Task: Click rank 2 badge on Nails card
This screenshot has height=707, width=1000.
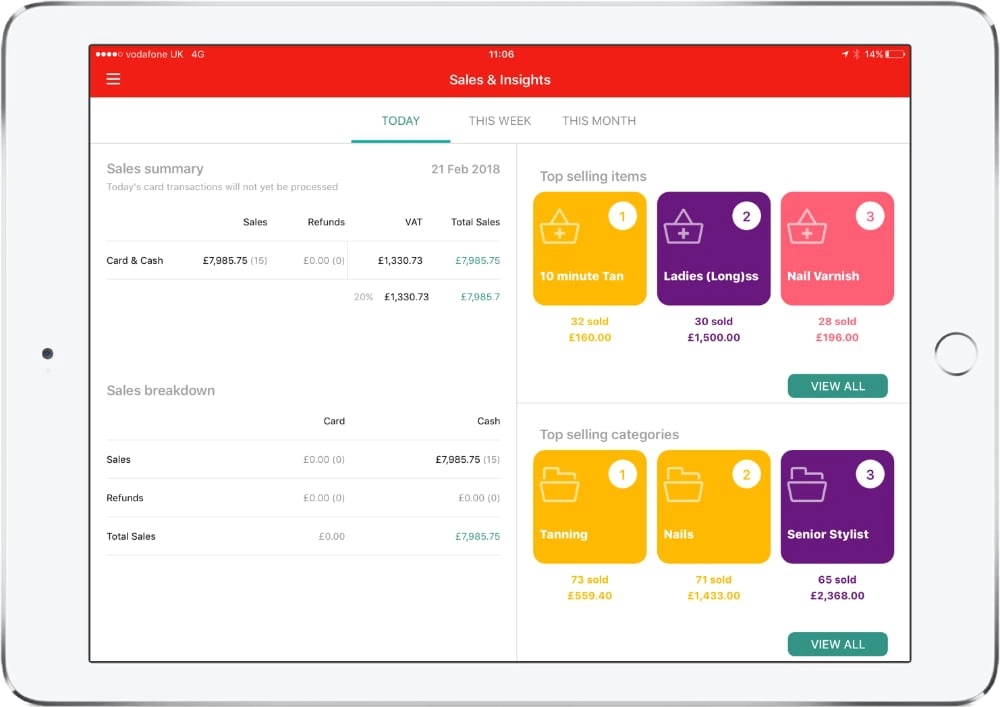Action: point(746,474)
